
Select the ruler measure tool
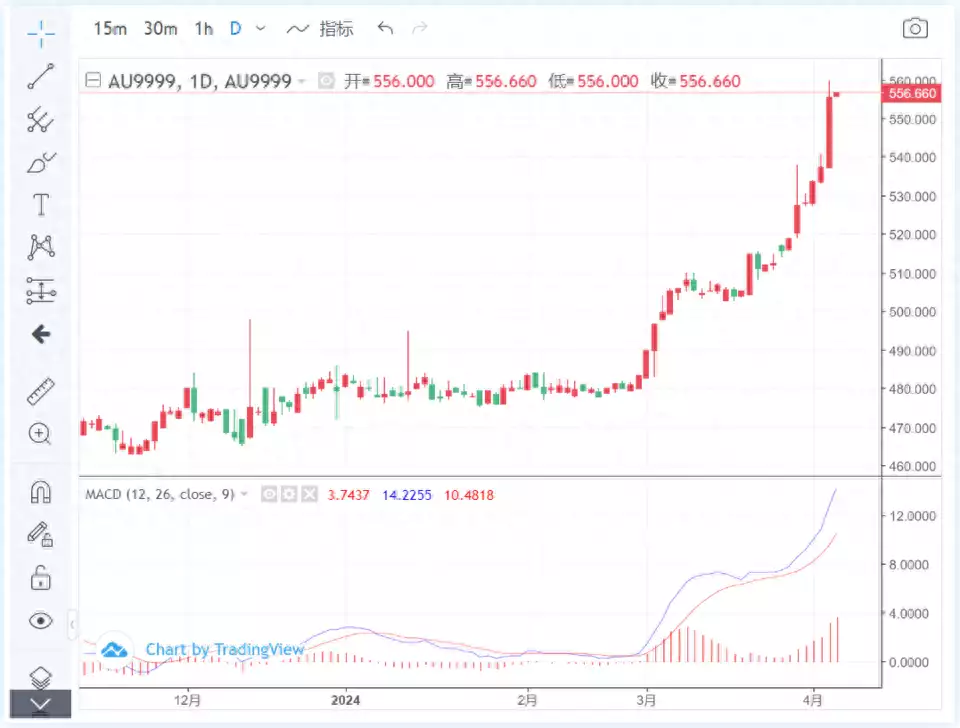click(x=41, y=391)
